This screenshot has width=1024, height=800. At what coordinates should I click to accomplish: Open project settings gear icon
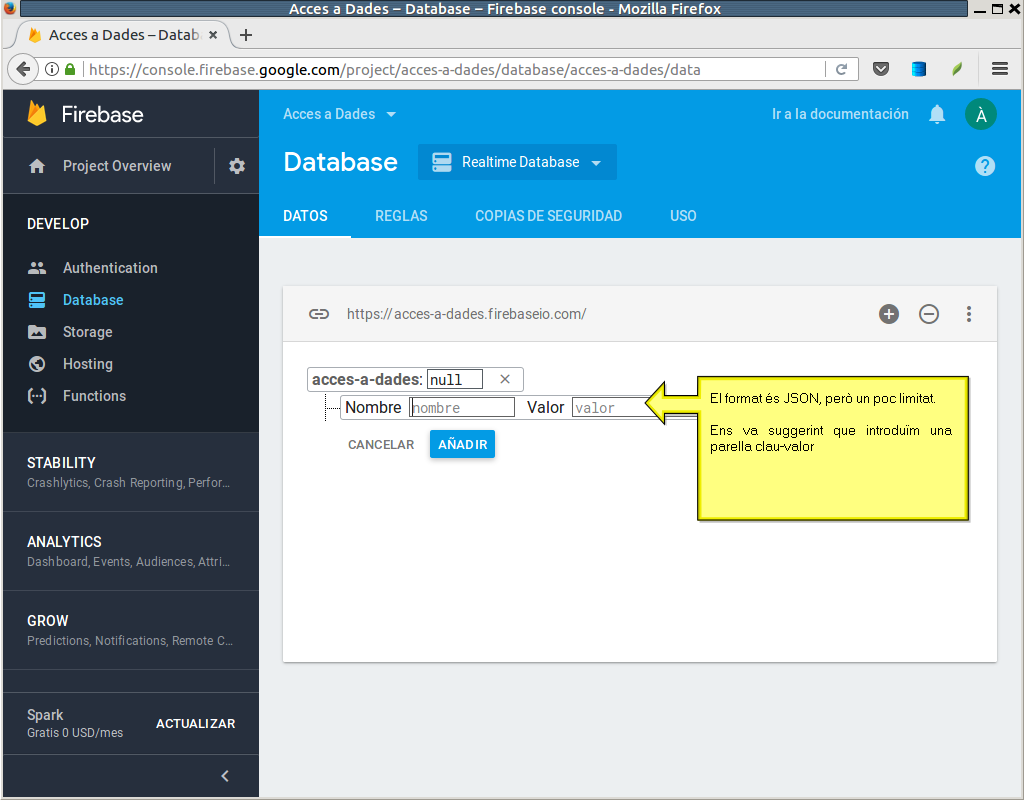coord(236,166)
